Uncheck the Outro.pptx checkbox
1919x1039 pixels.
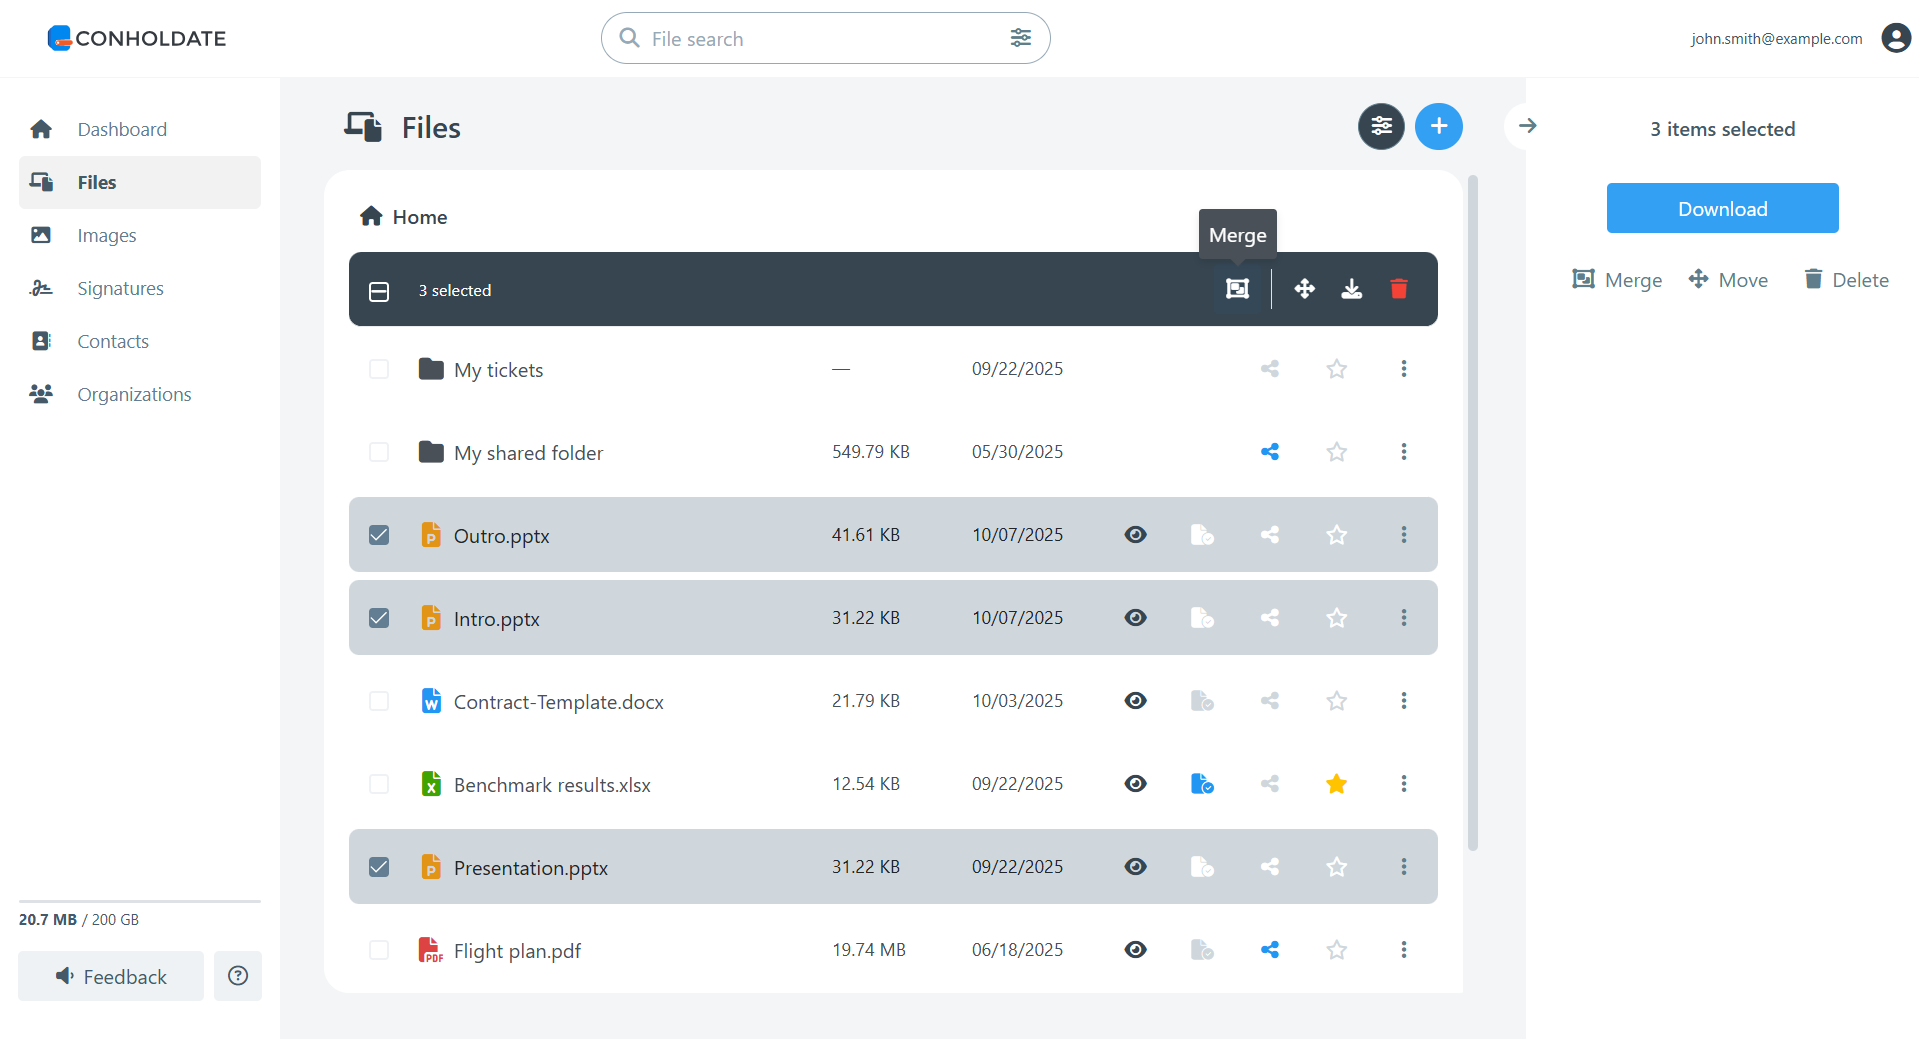[379, 535]
